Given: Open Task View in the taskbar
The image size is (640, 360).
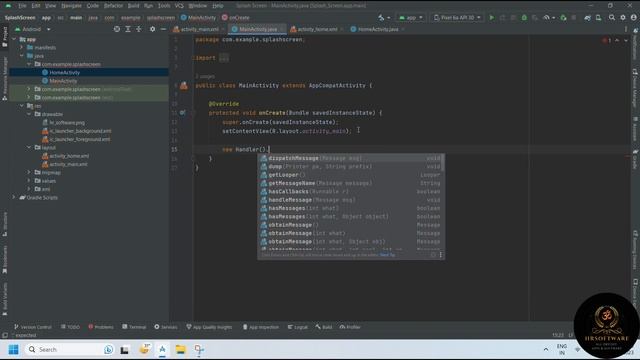Looking at the screenshot, I should click(124, 350).
